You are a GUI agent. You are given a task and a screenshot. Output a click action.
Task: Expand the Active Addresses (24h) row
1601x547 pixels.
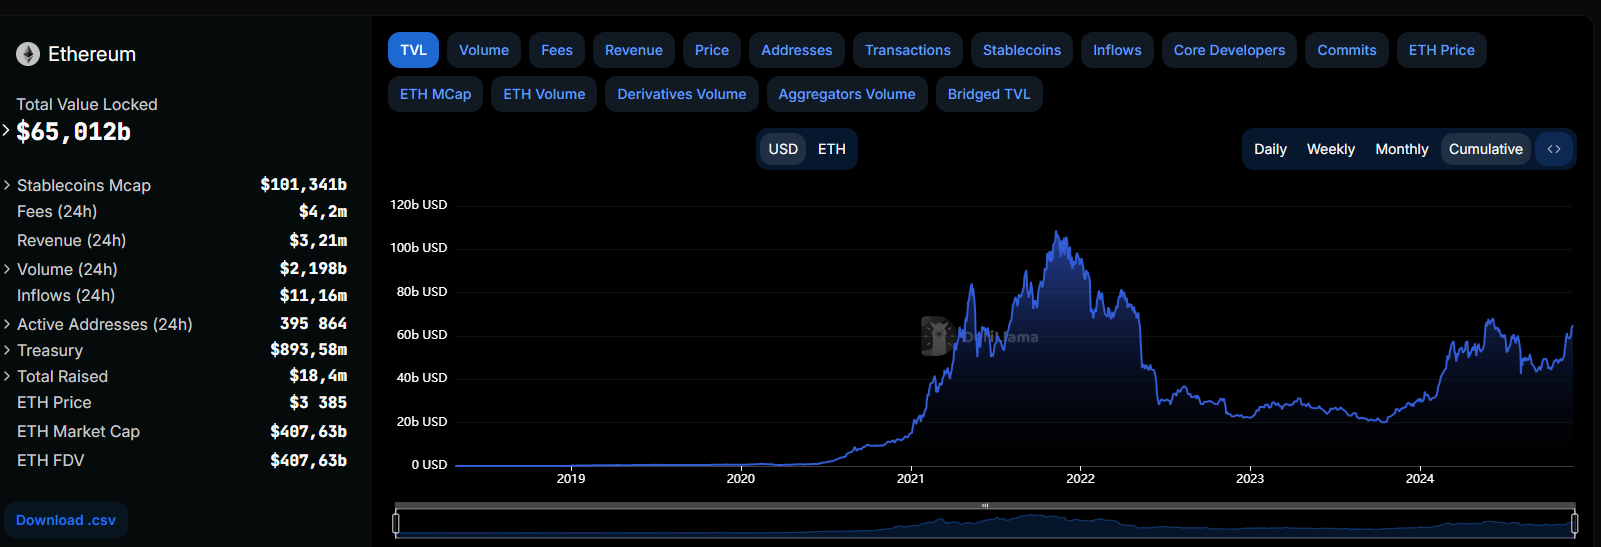pyautogui.click(x=7, y=324)
